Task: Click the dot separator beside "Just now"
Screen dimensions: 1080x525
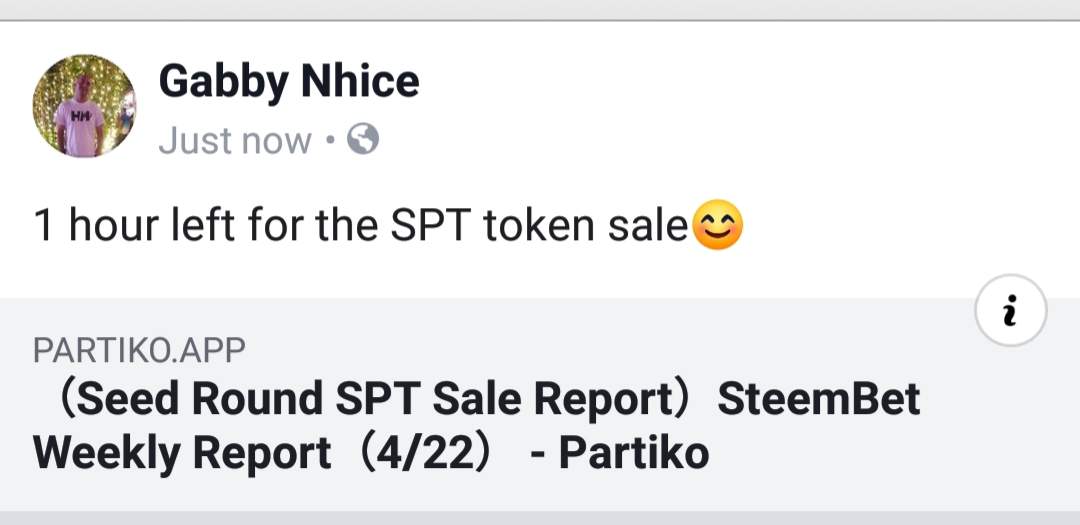Action: click(x=329, y=141)
